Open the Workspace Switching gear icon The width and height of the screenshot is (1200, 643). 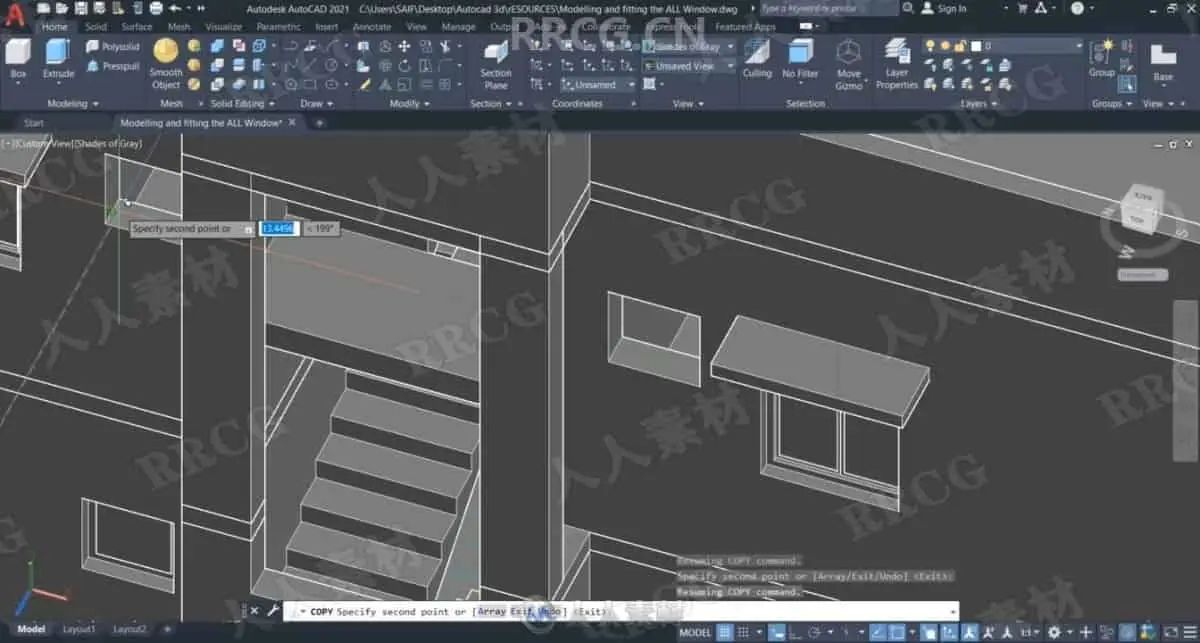coord(1054,632)
